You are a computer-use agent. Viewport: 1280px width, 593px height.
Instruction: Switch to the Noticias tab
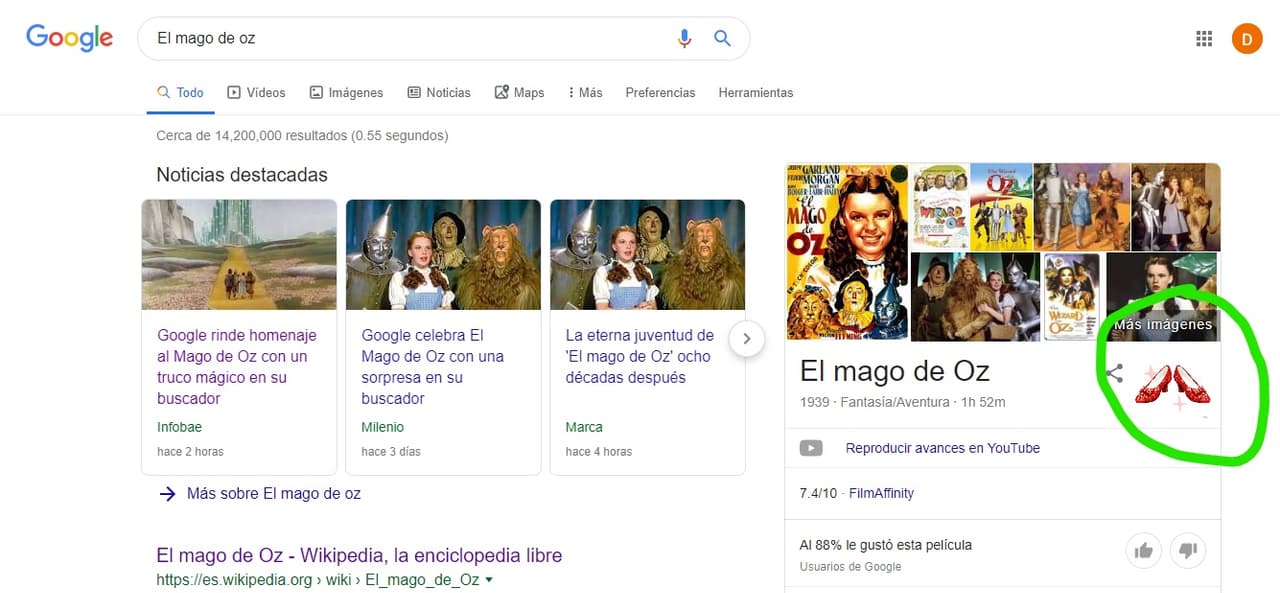click(439, 92)
